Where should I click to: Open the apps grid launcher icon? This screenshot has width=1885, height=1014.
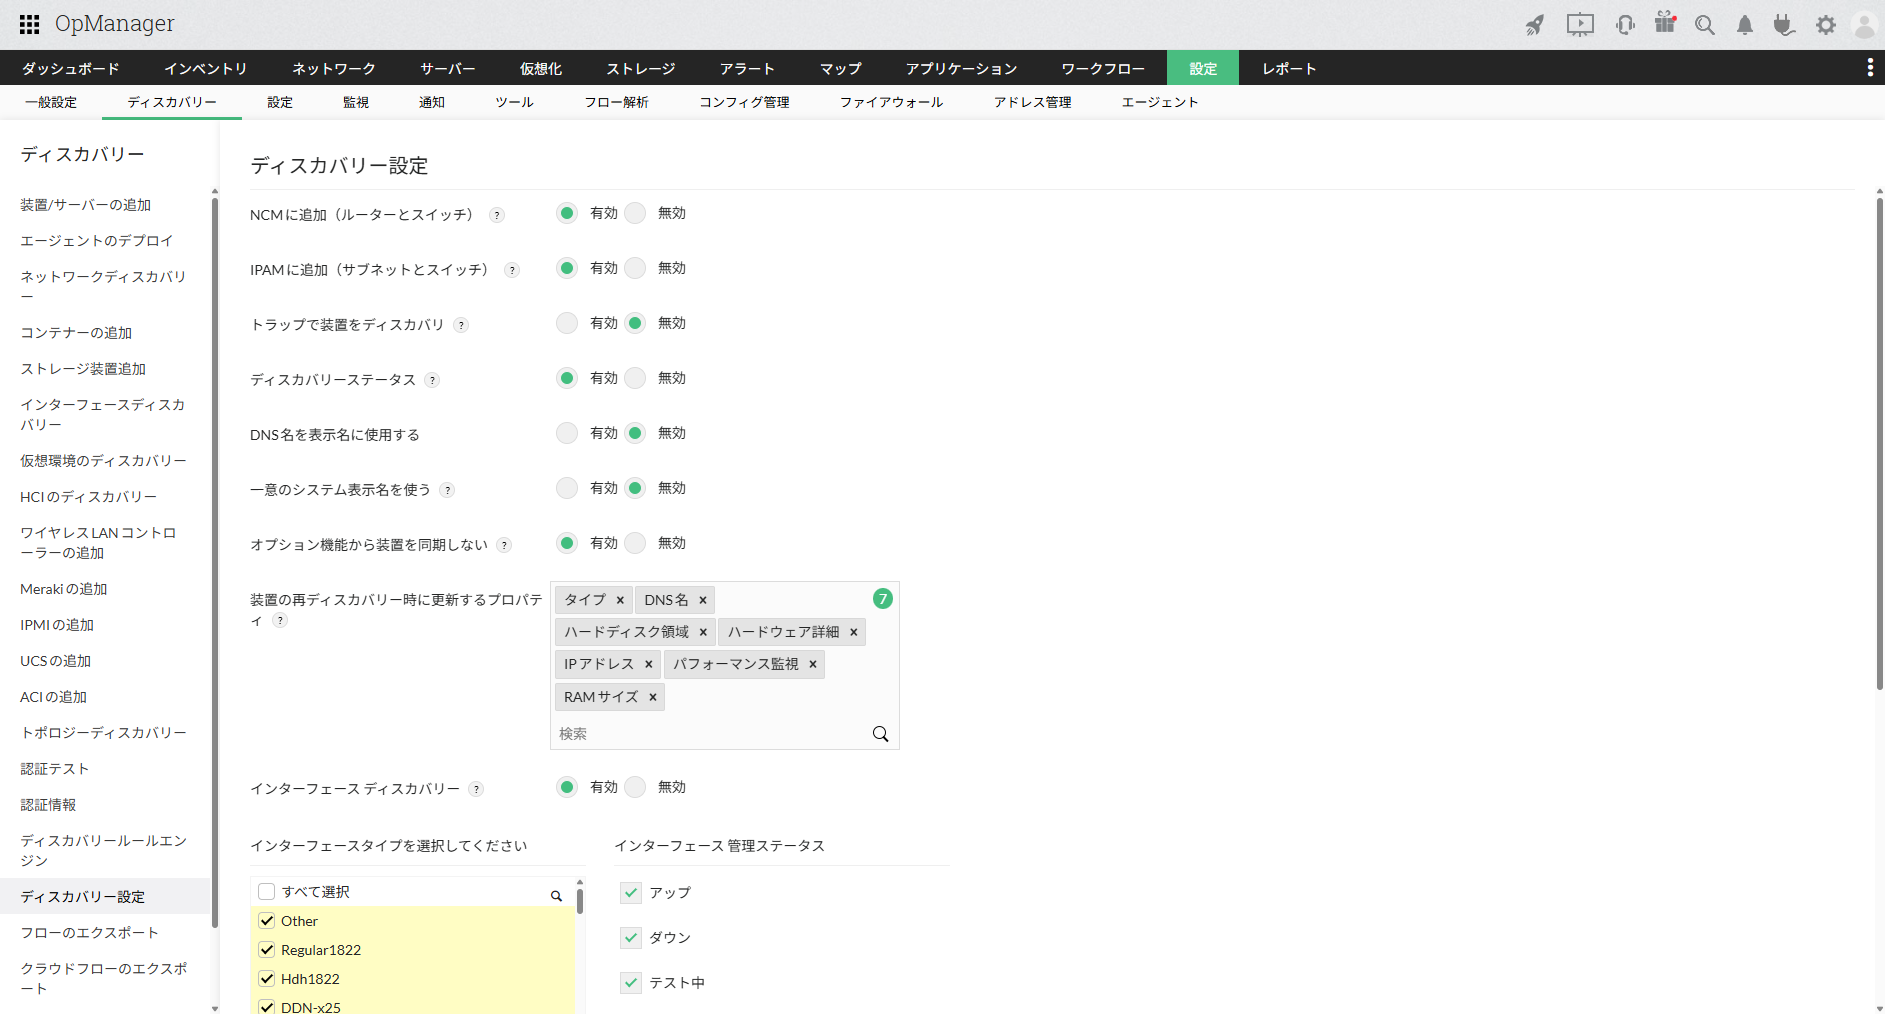coord(30,24)
